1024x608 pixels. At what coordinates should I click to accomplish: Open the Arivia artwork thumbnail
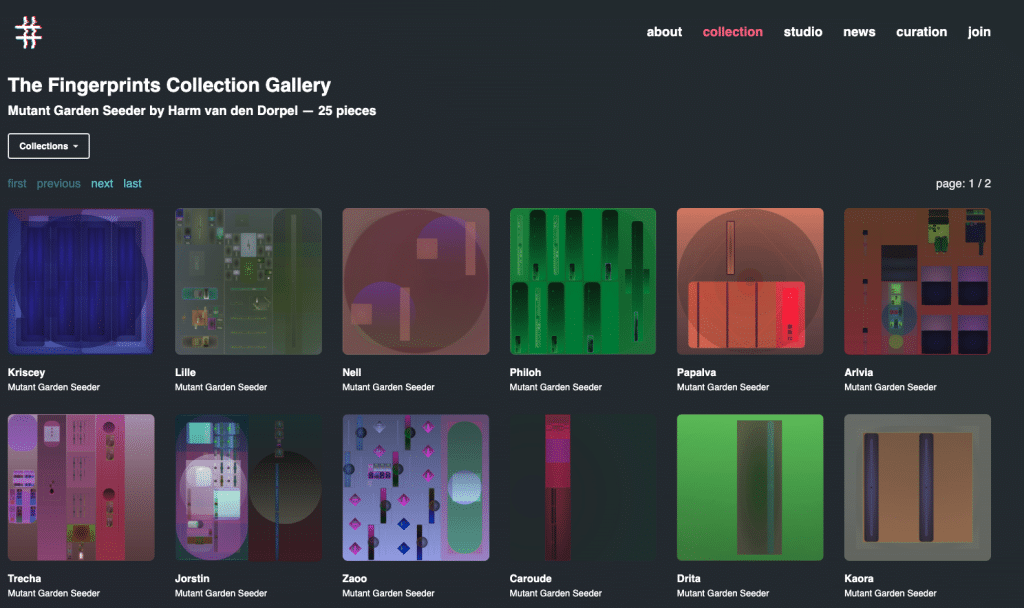(917, 281)
